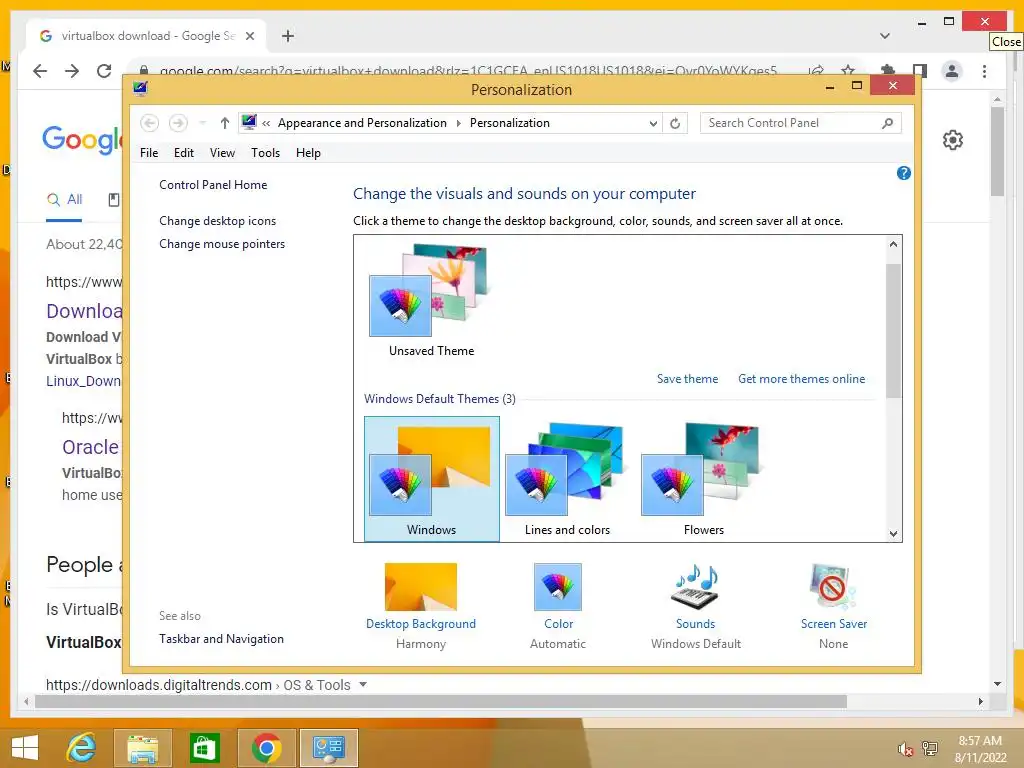
Task: Open File Explorer from taskbar
Action: coord(143,748)
